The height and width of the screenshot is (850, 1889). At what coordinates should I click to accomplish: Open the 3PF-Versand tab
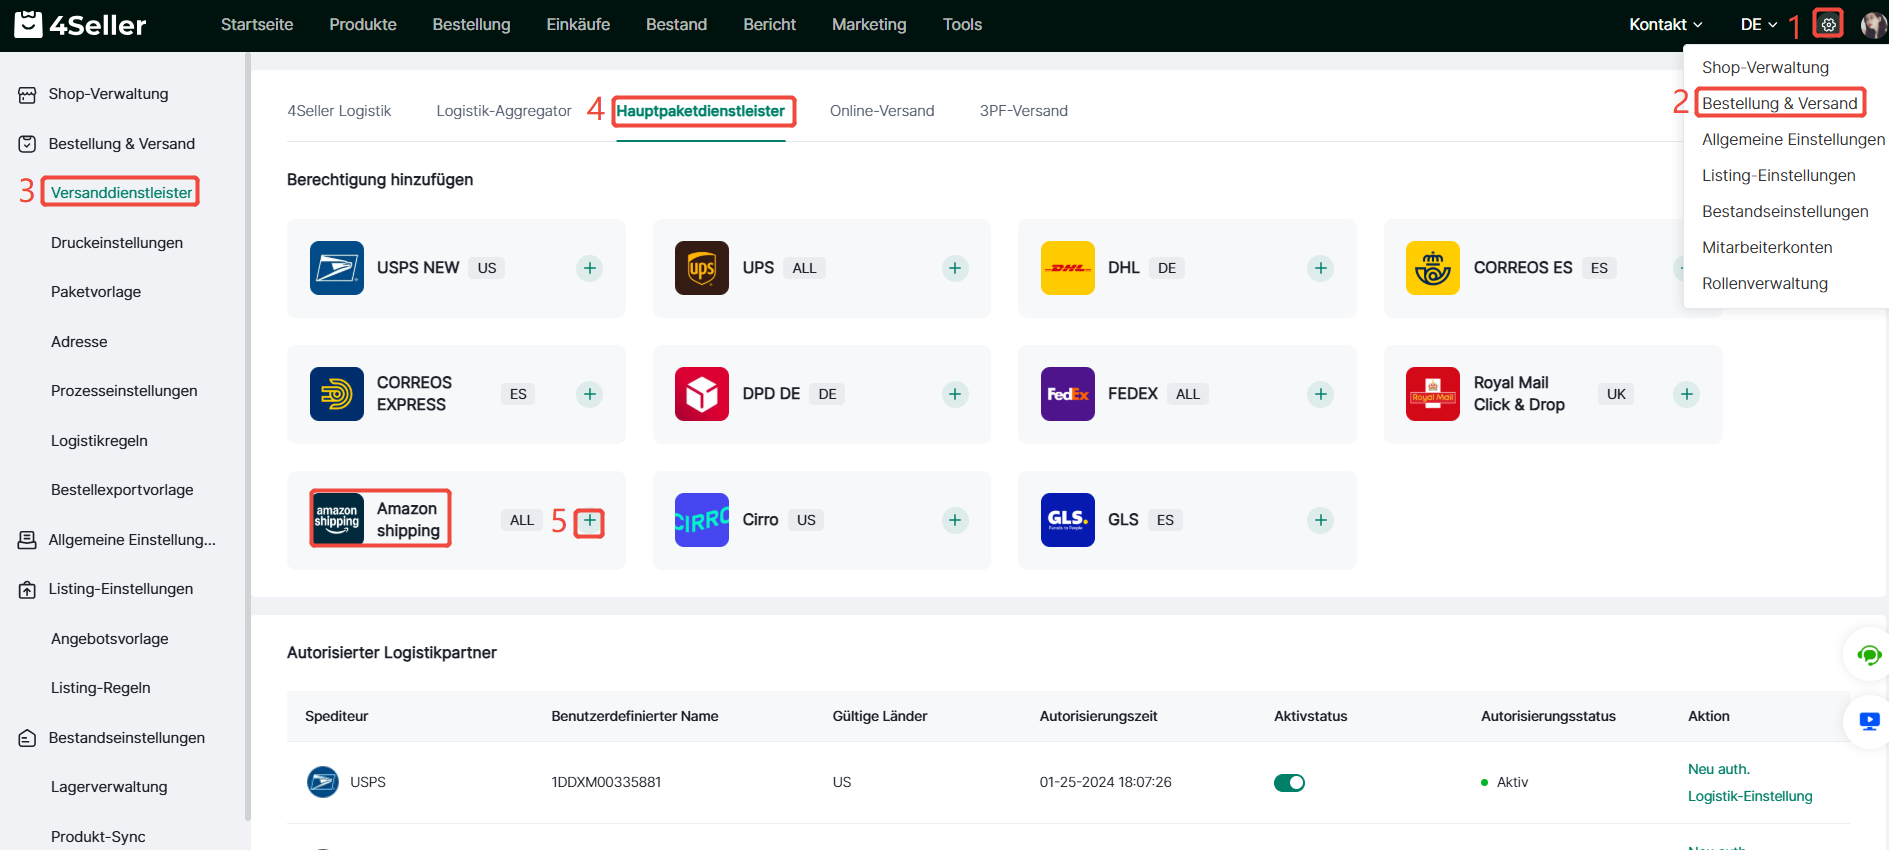click(1024, 111)
